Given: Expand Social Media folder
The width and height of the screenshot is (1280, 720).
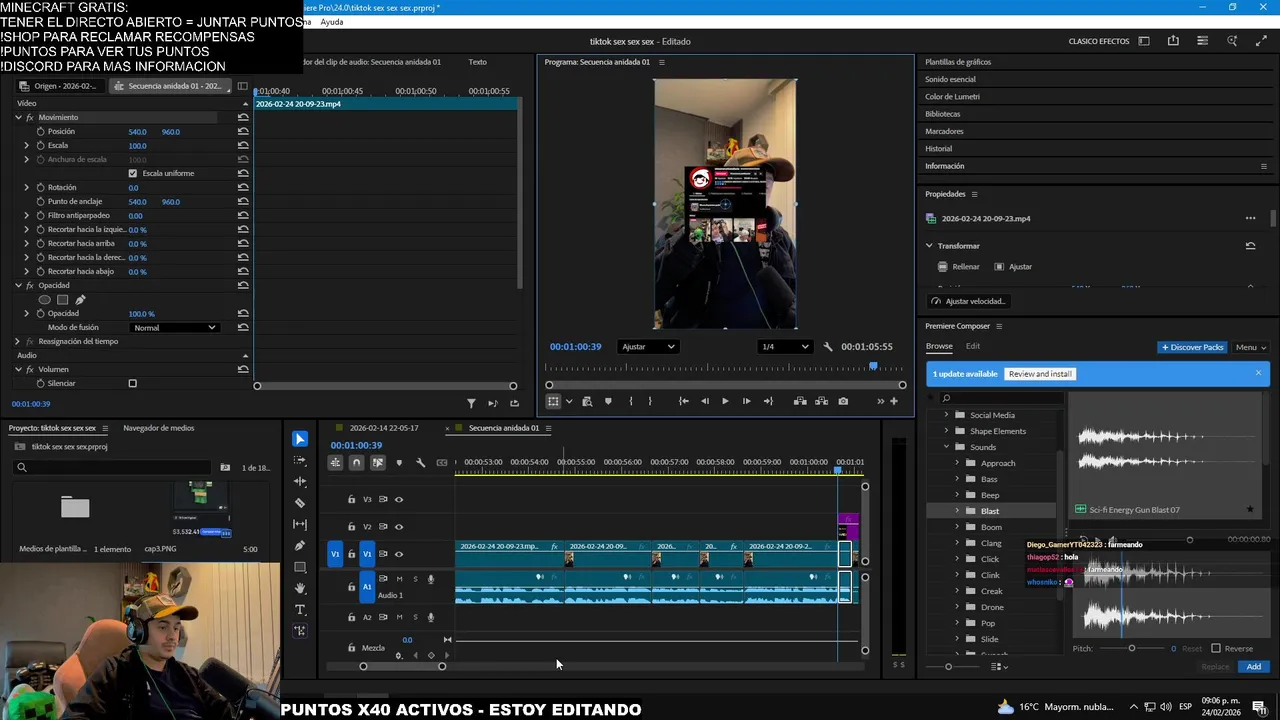Looking at the screenshot, I should pyautogui.click(x=947, y=415).
